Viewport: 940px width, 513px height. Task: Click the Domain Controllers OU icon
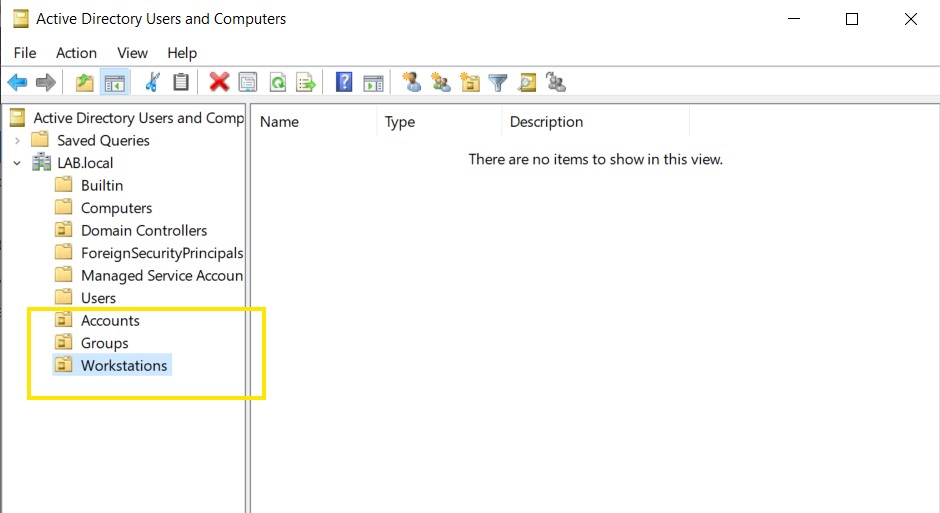64,230
